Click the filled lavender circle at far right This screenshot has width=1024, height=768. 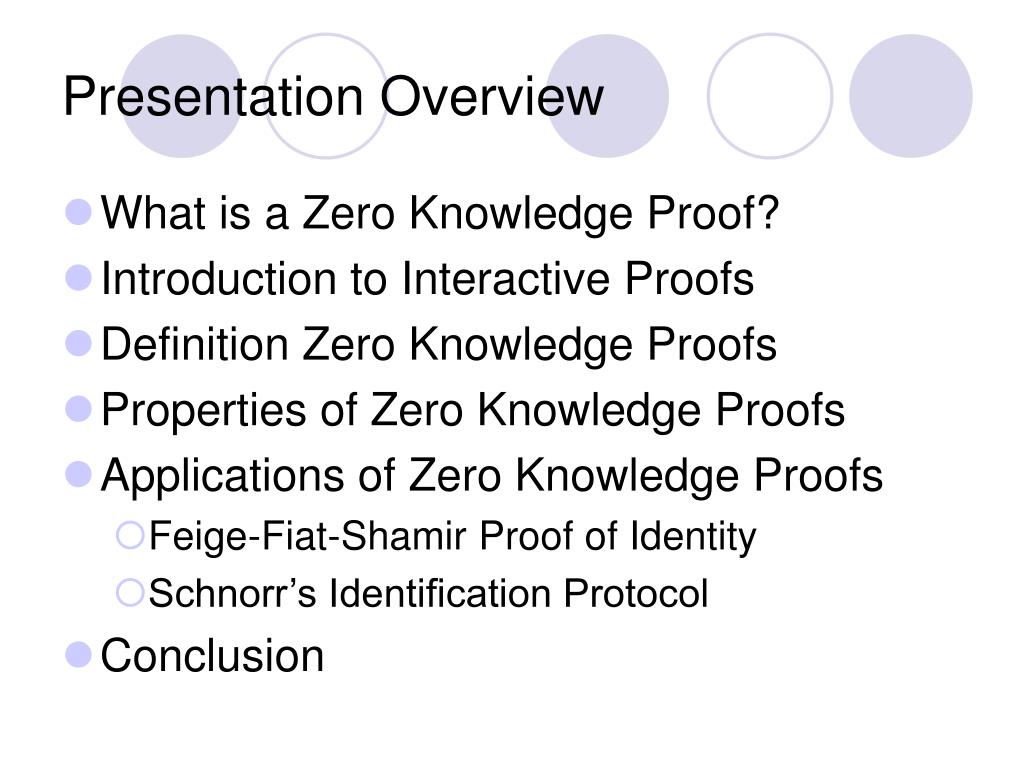coord(911,96)
